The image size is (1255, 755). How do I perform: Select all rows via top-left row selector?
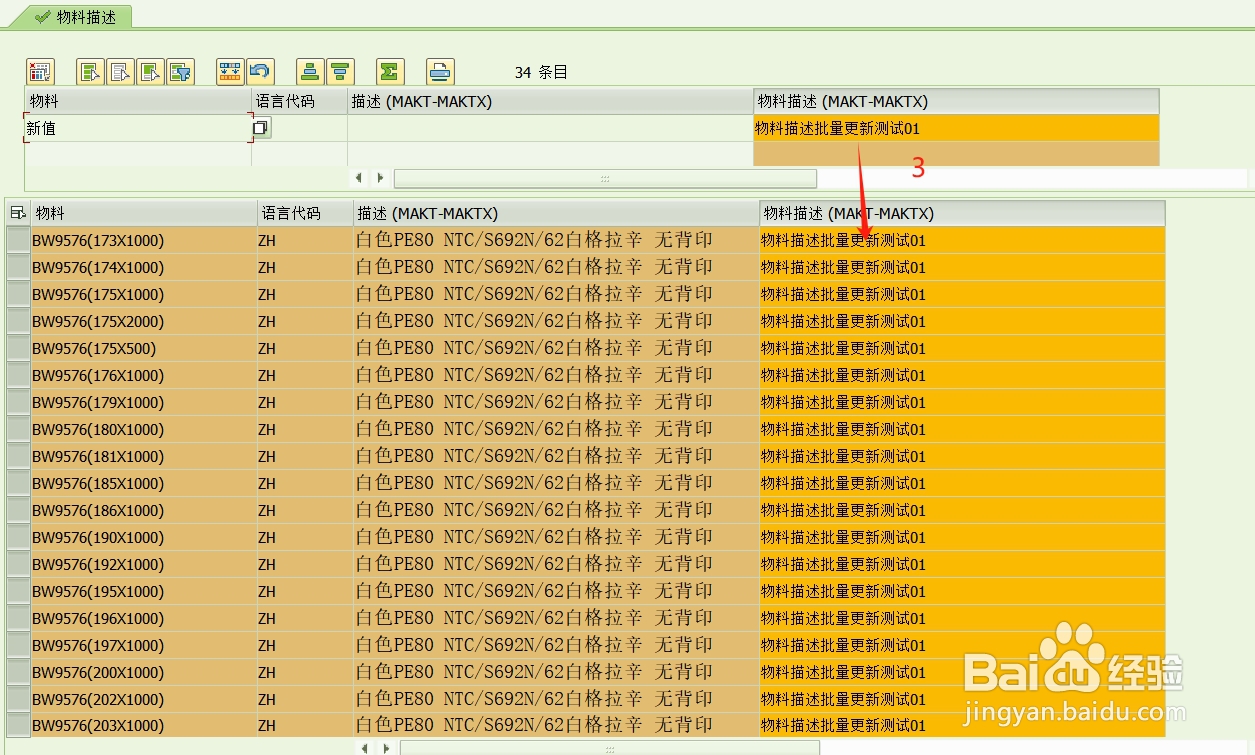pos(16,212)
